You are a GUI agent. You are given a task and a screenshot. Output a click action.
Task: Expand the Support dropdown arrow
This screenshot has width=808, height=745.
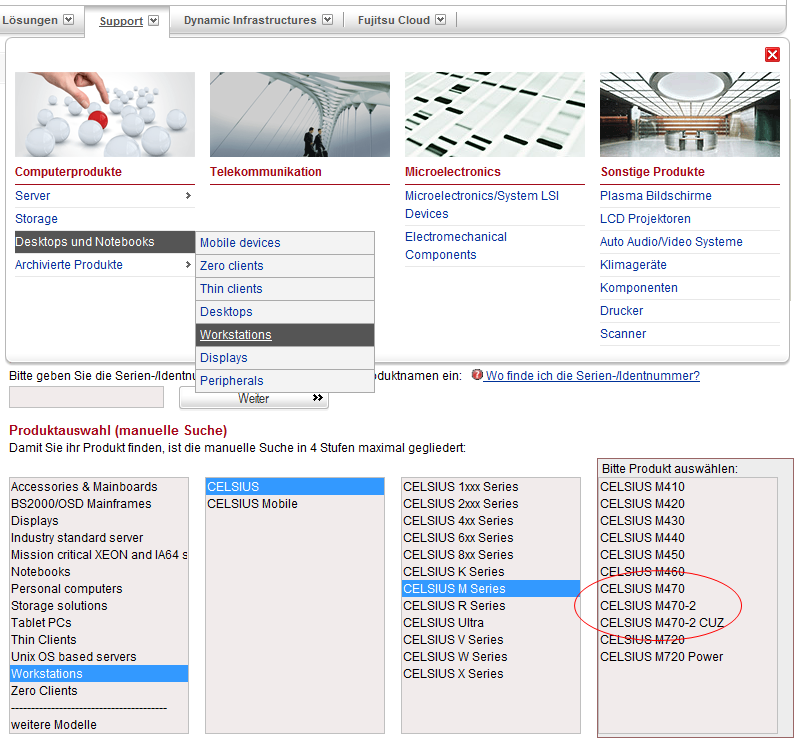click(x=154, y=21)
